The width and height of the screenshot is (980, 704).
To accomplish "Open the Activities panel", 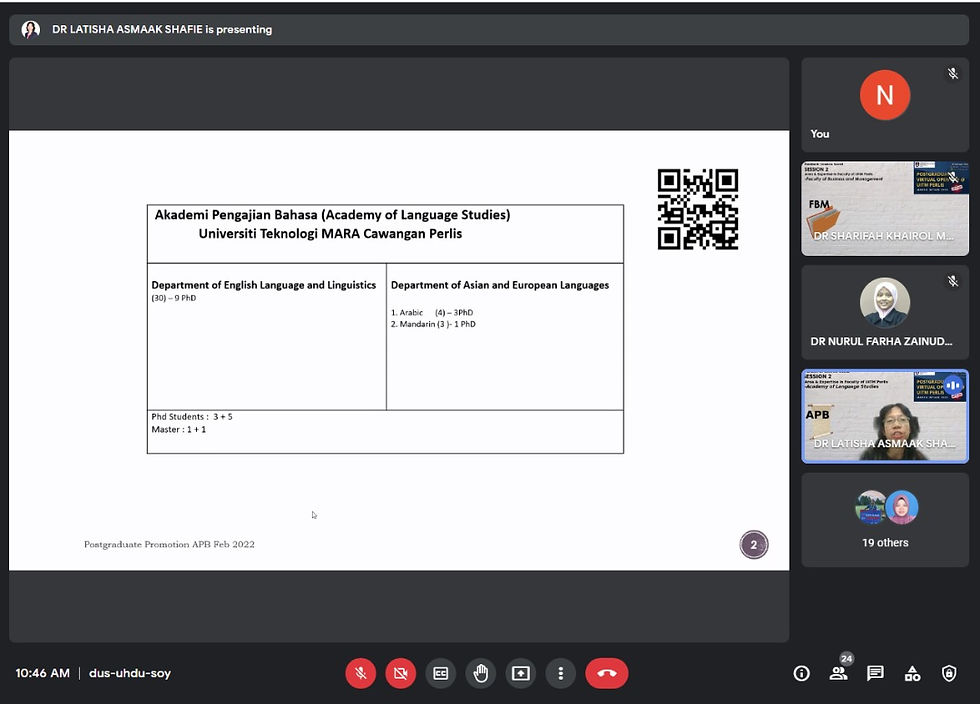I will [912, 673].
